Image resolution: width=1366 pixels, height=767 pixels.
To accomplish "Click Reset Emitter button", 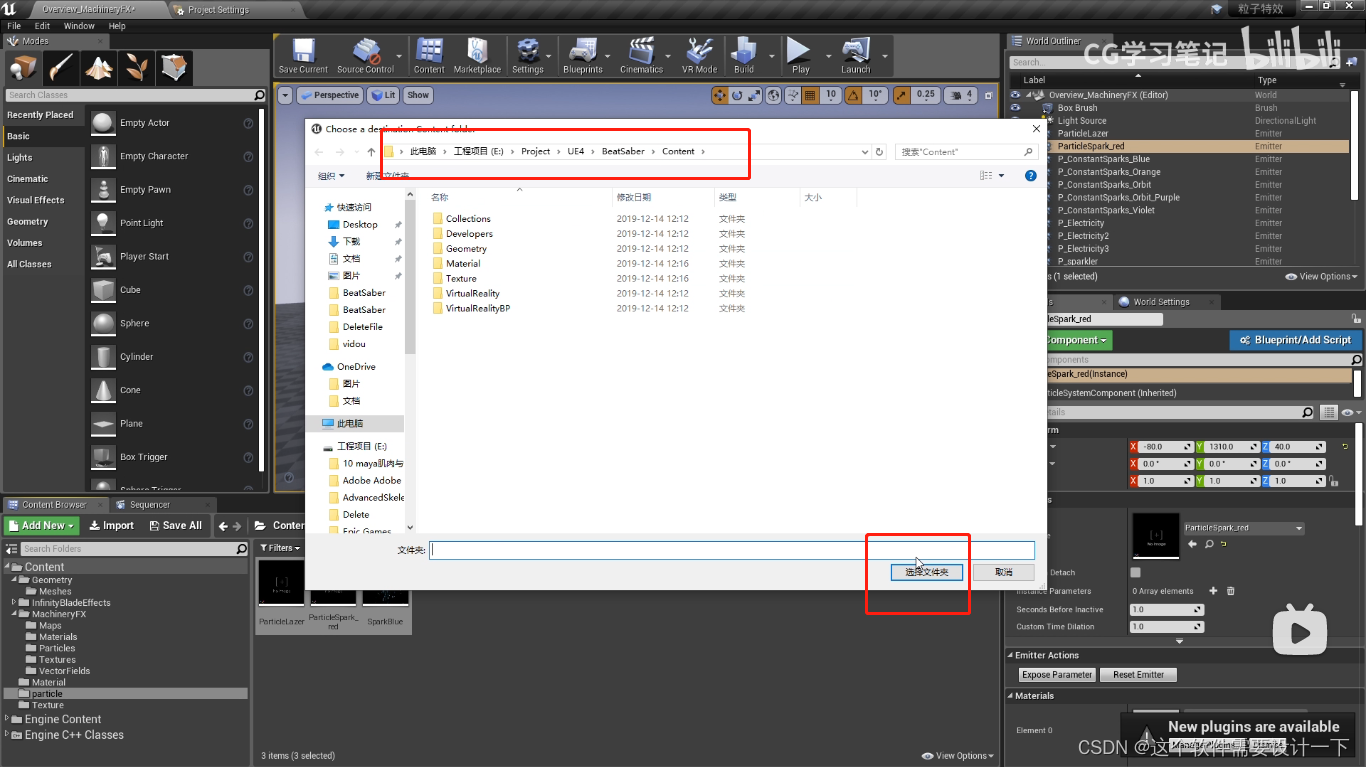I will pos(1138,675).
